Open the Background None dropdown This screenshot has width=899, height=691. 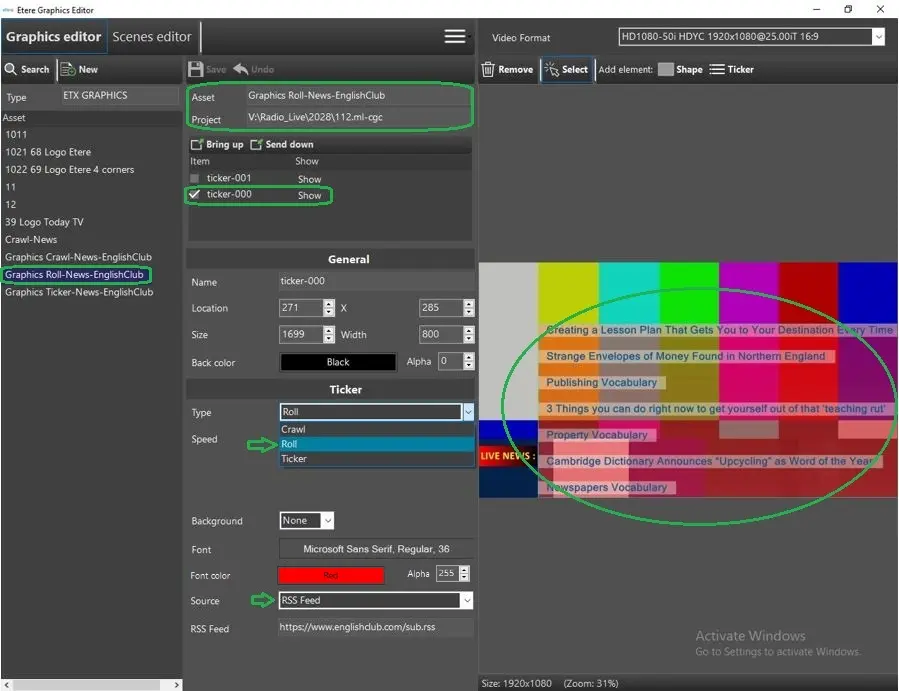[327, 520]
